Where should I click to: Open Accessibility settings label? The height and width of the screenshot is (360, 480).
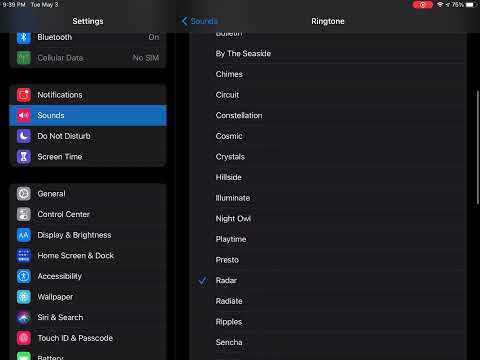[60, 276]
